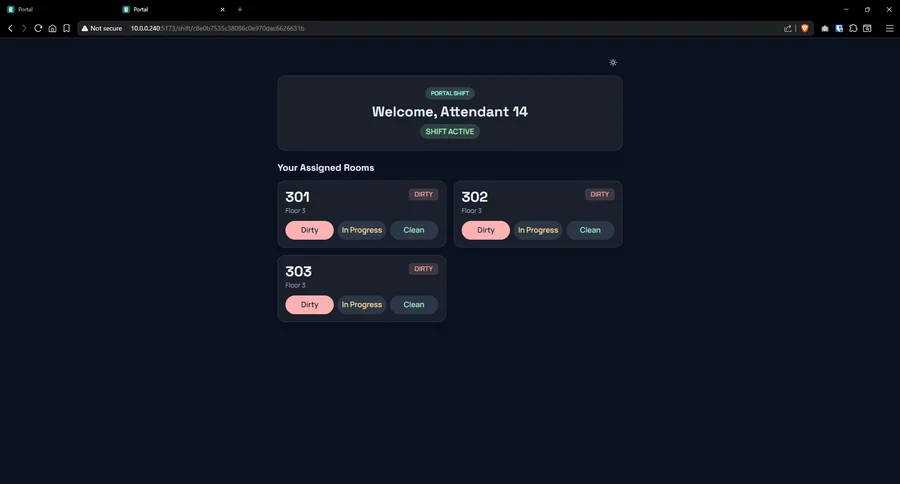Open the rightmost toolbar extension icon by the menu

point(867,28)
